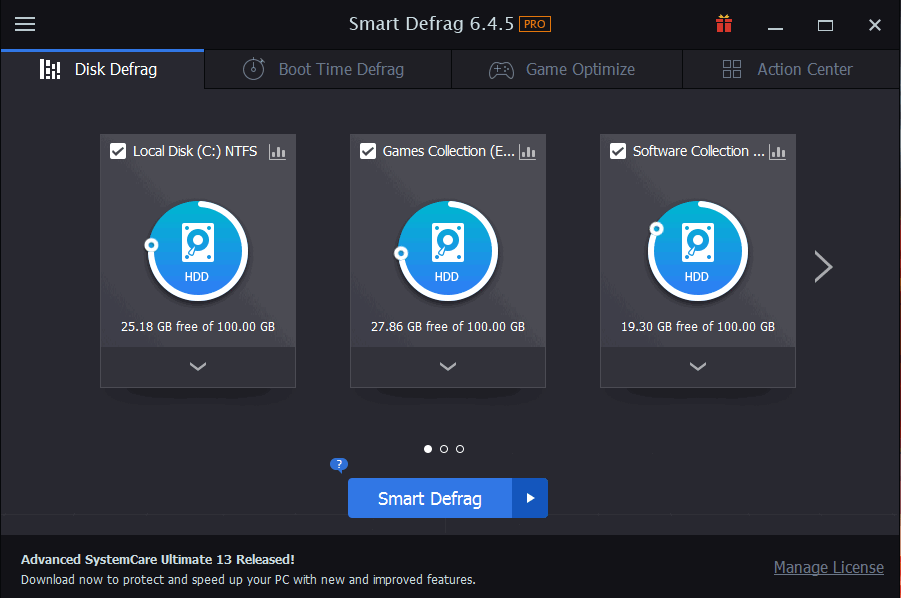Open the red gift box offer
901x598 pixels.
(x=724, y=24)
